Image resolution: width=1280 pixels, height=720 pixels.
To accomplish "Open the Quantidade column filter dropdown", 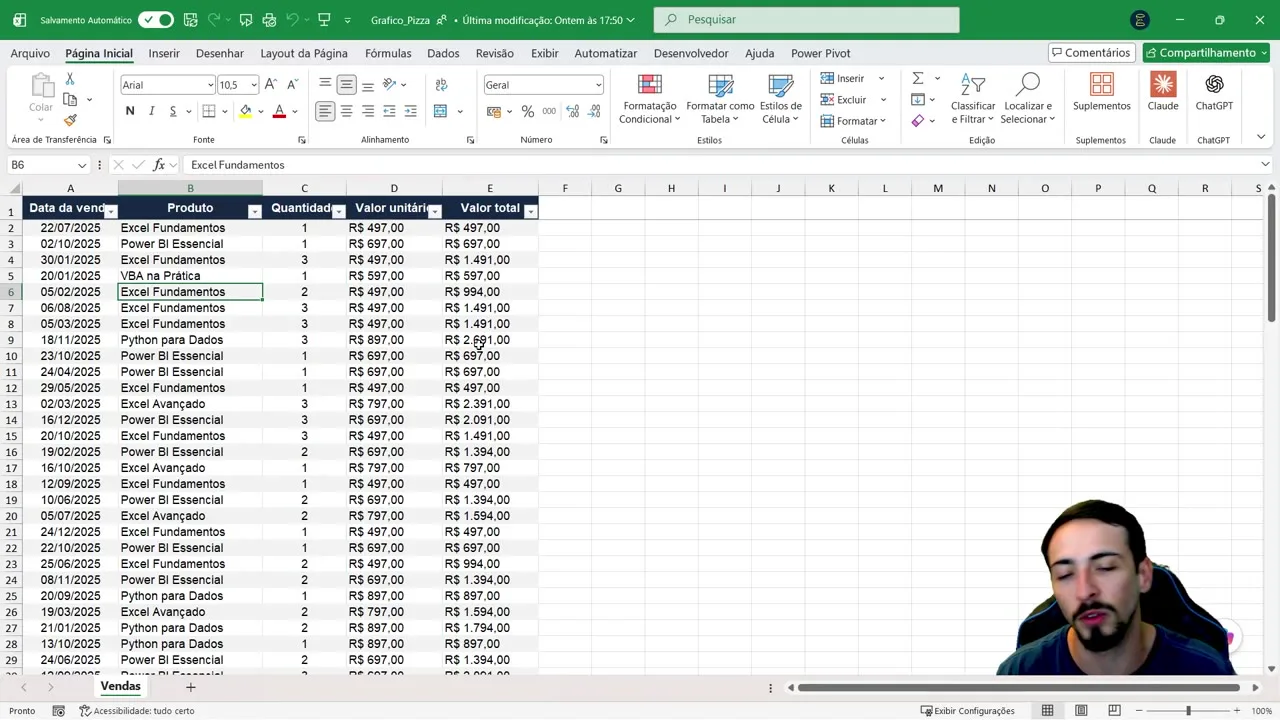I will 338,211.
